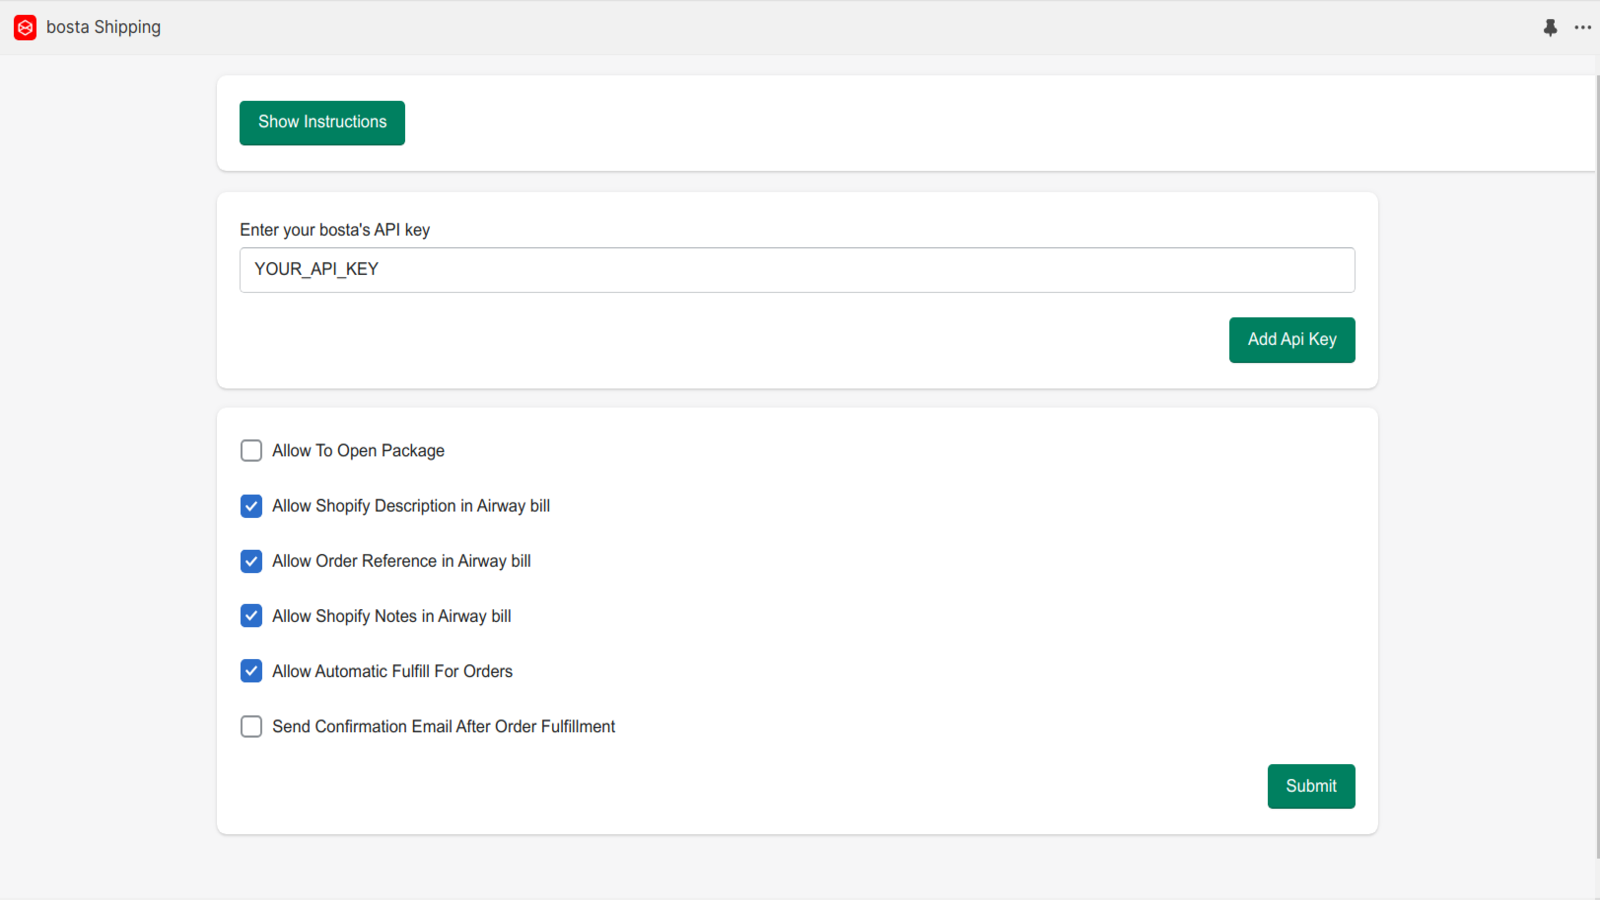Click the Allow To Open Package label text
1600x900 pixels.
pos(357,450)
